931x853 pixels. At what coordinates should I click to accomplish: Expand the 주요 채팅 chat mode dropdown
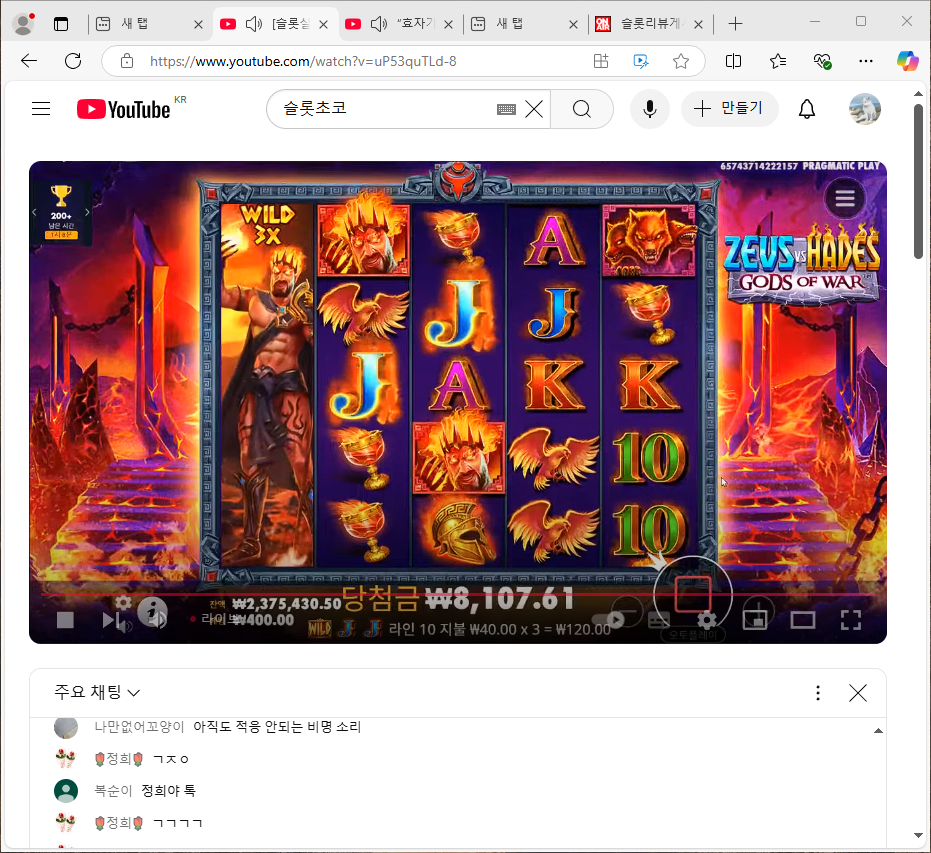97,692
